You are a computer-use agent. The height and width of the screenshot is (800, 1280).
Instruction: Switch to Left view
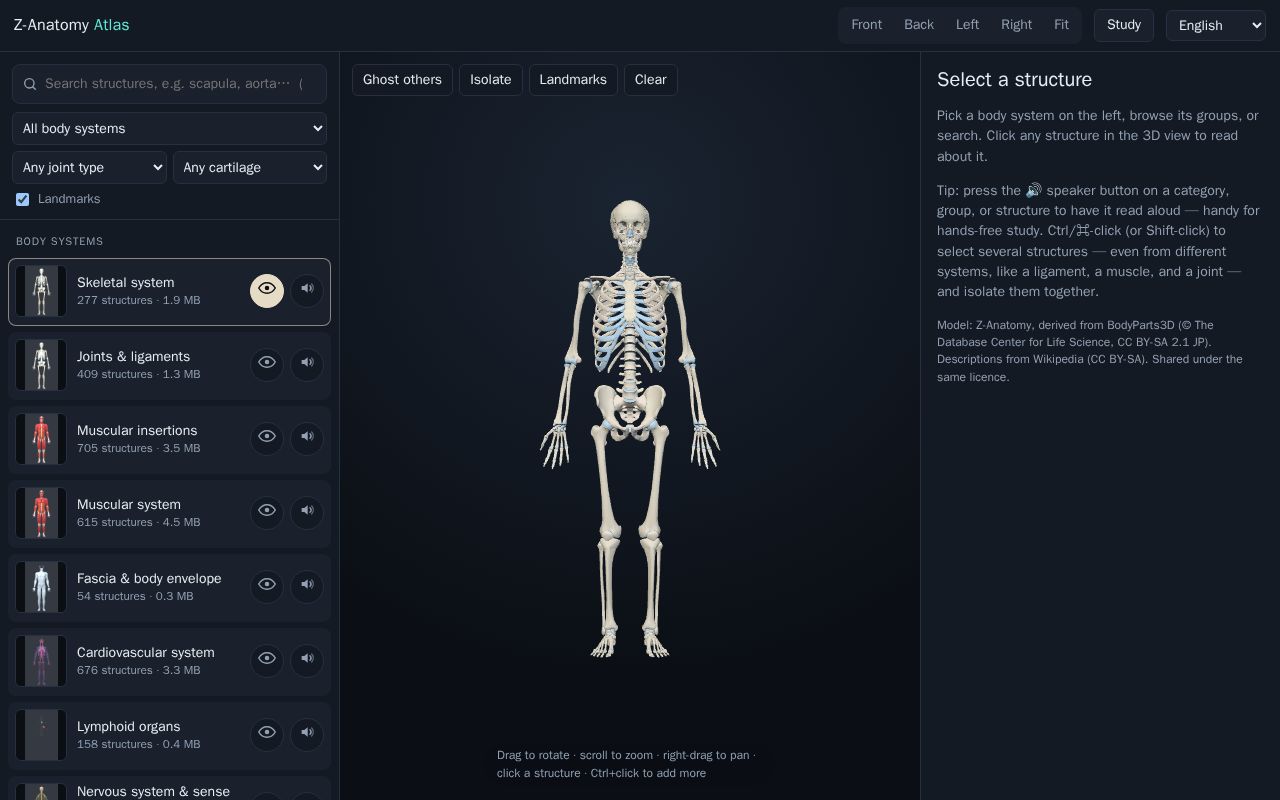967,25
